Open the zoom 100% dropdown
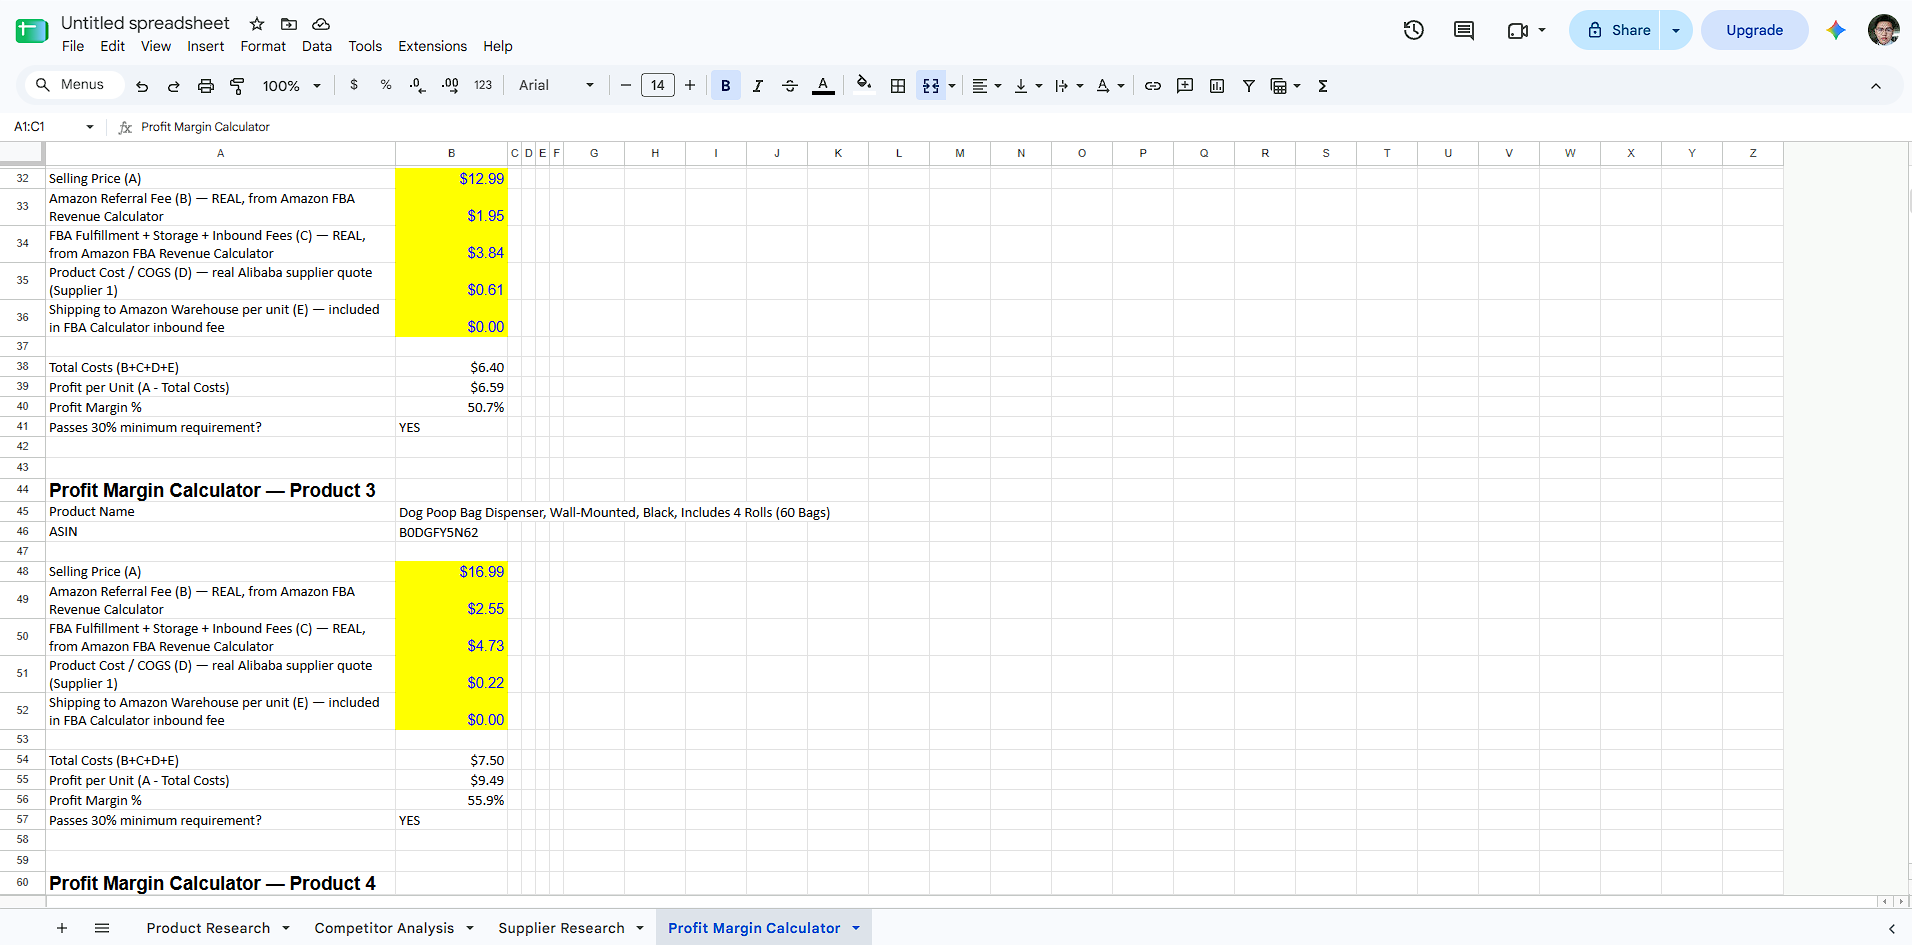This screenshot has height=945, width=1912. tap(291, 86)
